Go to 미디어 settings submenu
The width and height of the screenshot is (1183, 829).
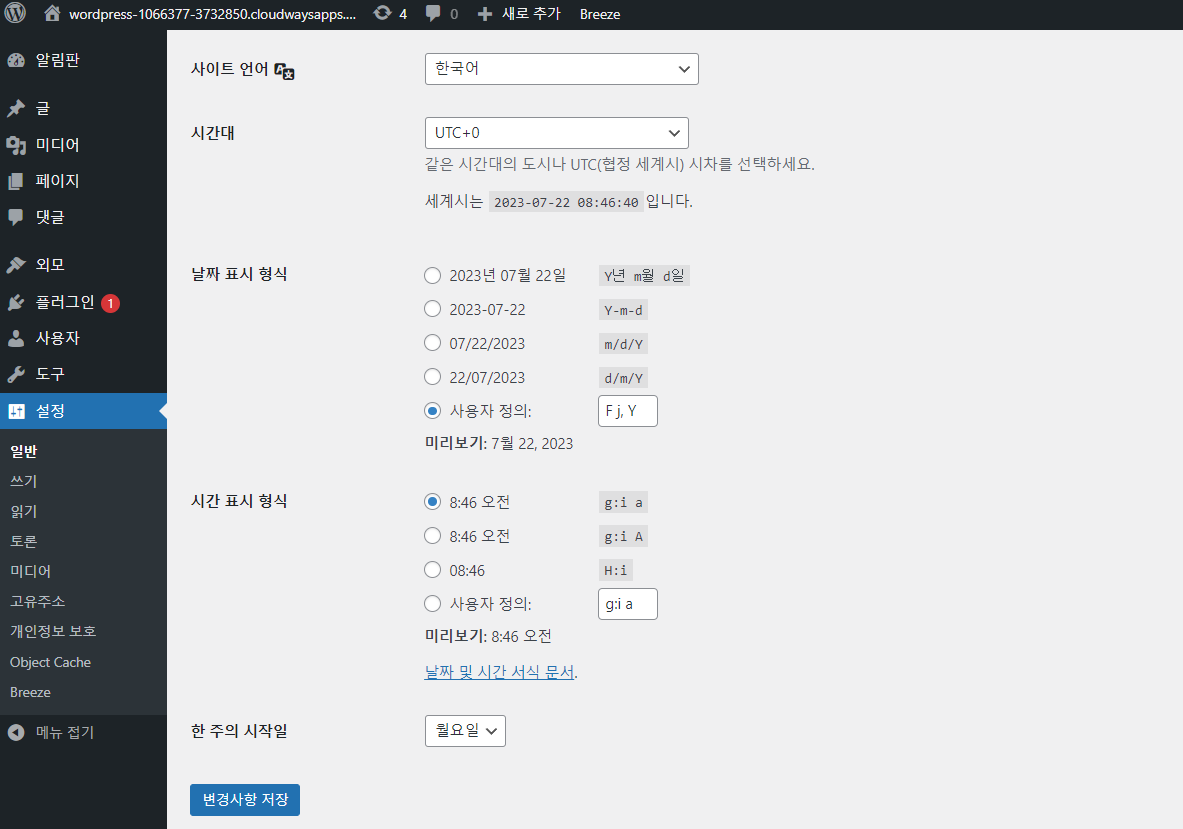[30, 572]
